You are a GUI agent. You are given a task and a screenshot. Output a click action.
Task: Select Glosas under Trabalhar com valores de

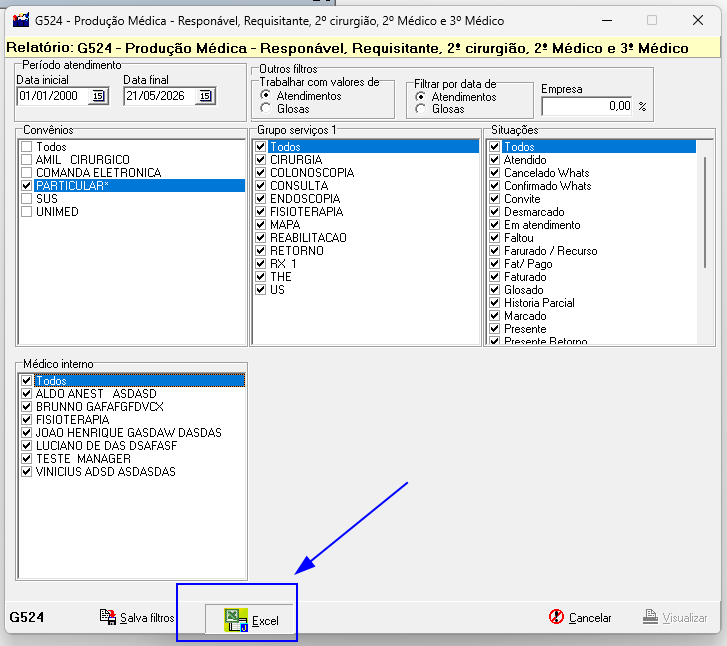pyautogui.click(x=266, y=109)
